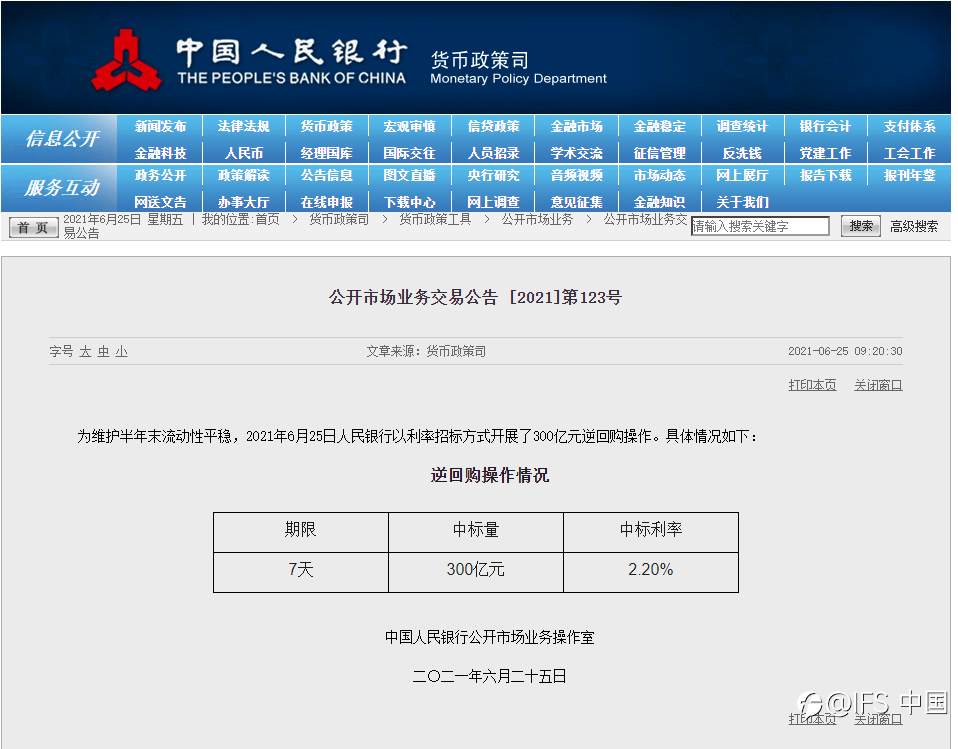Open 网上展厅 under 服务互动
958x749 pixels.
click(x=742, y=175)
